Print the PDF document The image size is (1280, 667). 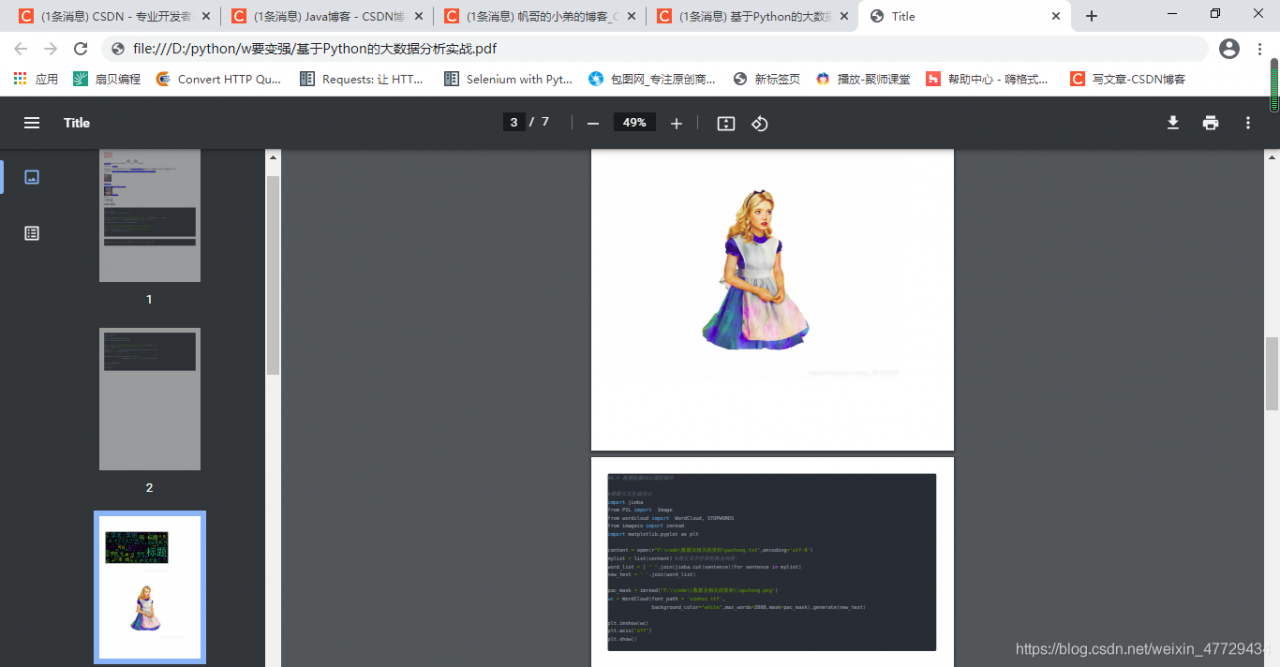pos(1211,123)
